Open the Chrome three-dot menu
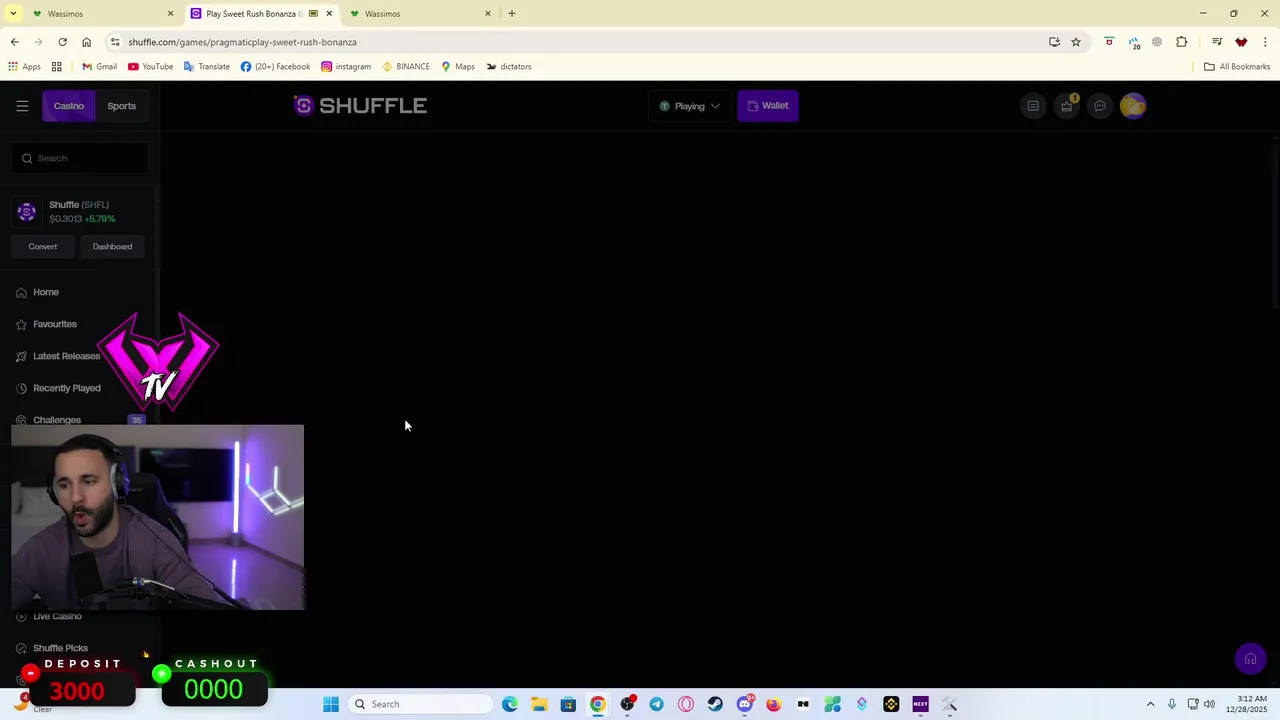Viewport: 1280px width, 720px height. click(x=1265, y=42)
